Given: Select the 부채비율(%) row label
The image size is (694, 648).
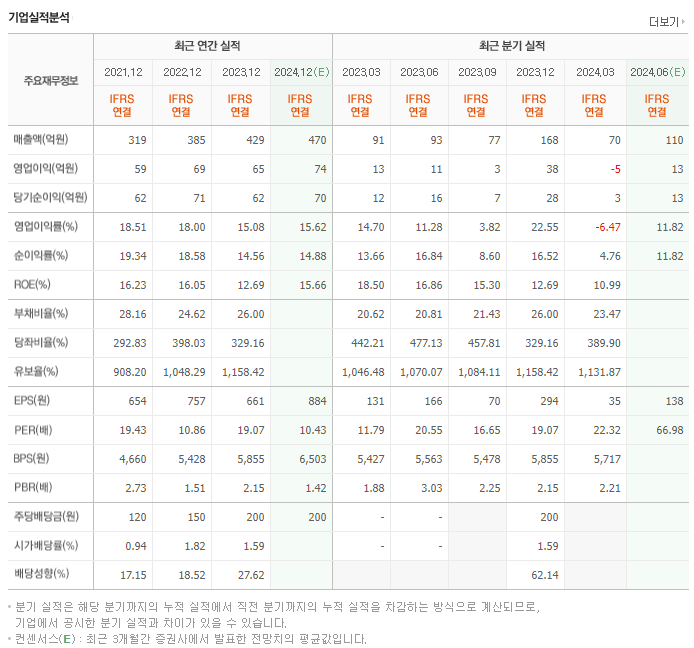Looking at the screenshot, I should (x=41, y=313).
